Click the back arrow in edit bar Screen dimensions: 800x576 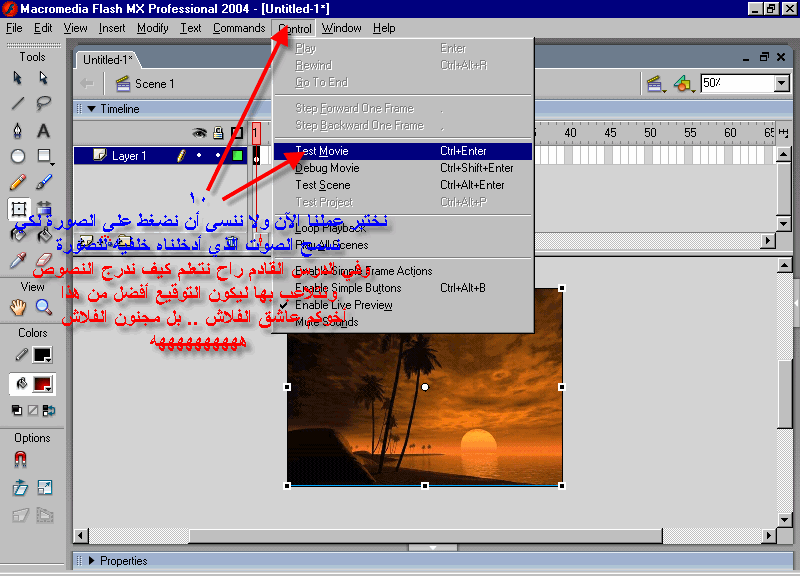(x=87, y=83)
